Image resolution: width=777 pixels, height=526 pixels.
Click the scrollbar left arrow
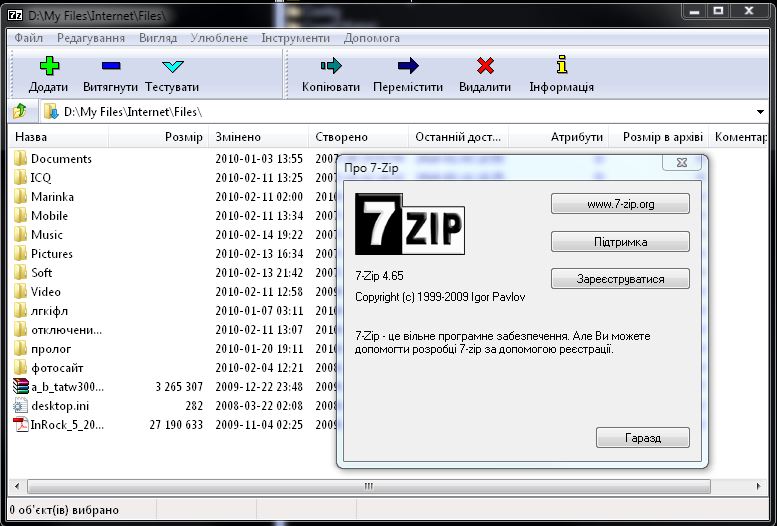[x=17, y=486]
